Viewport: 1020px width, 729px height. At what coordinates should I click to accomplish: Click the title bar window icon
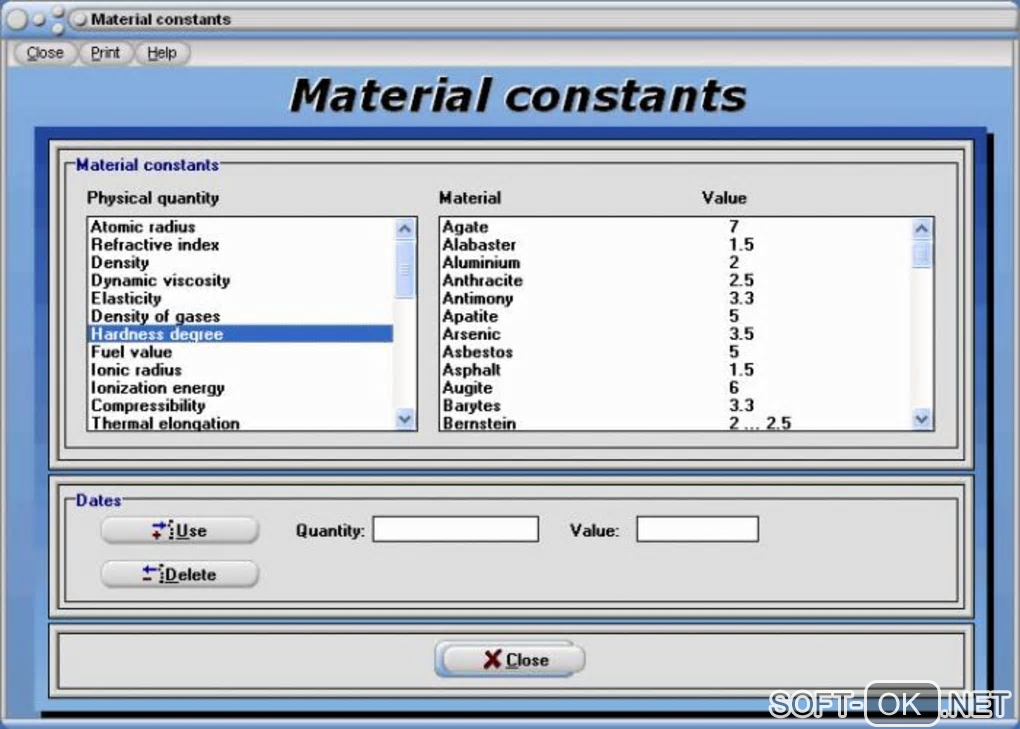point(79,20)
